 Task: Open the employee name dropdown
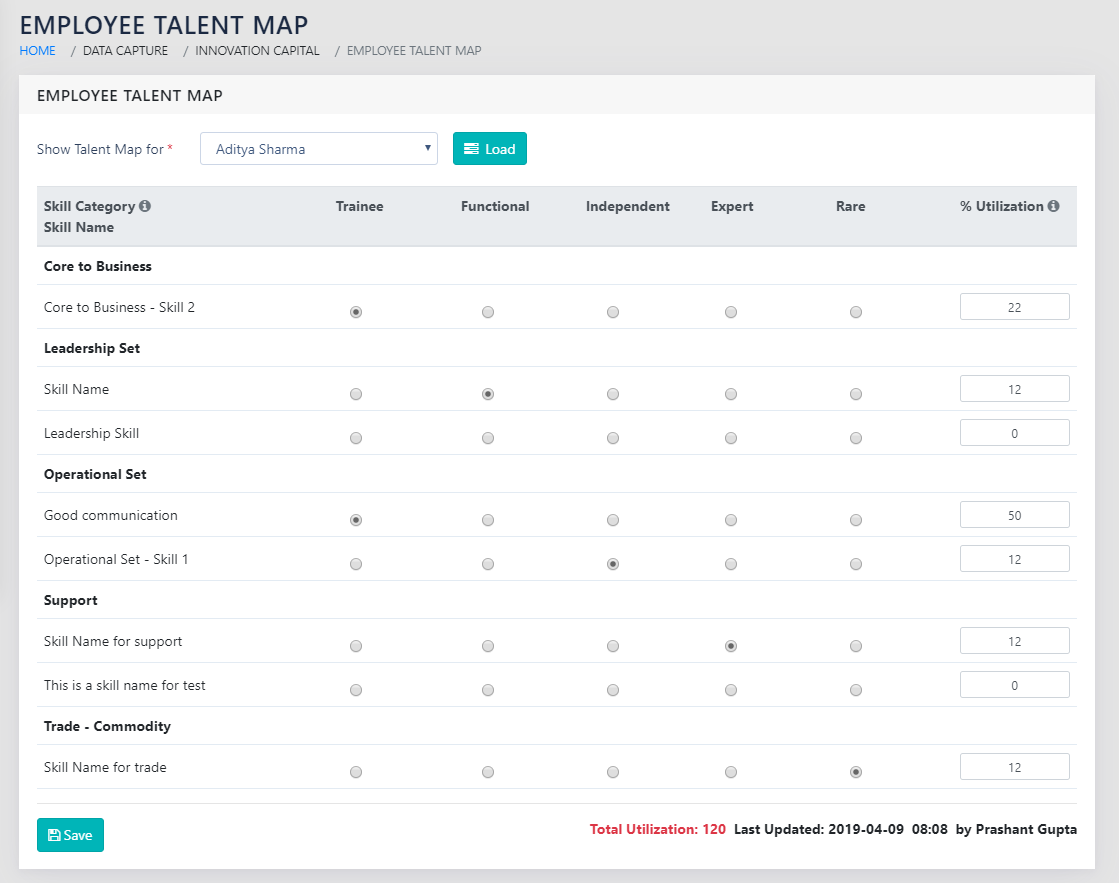point(319,149)
